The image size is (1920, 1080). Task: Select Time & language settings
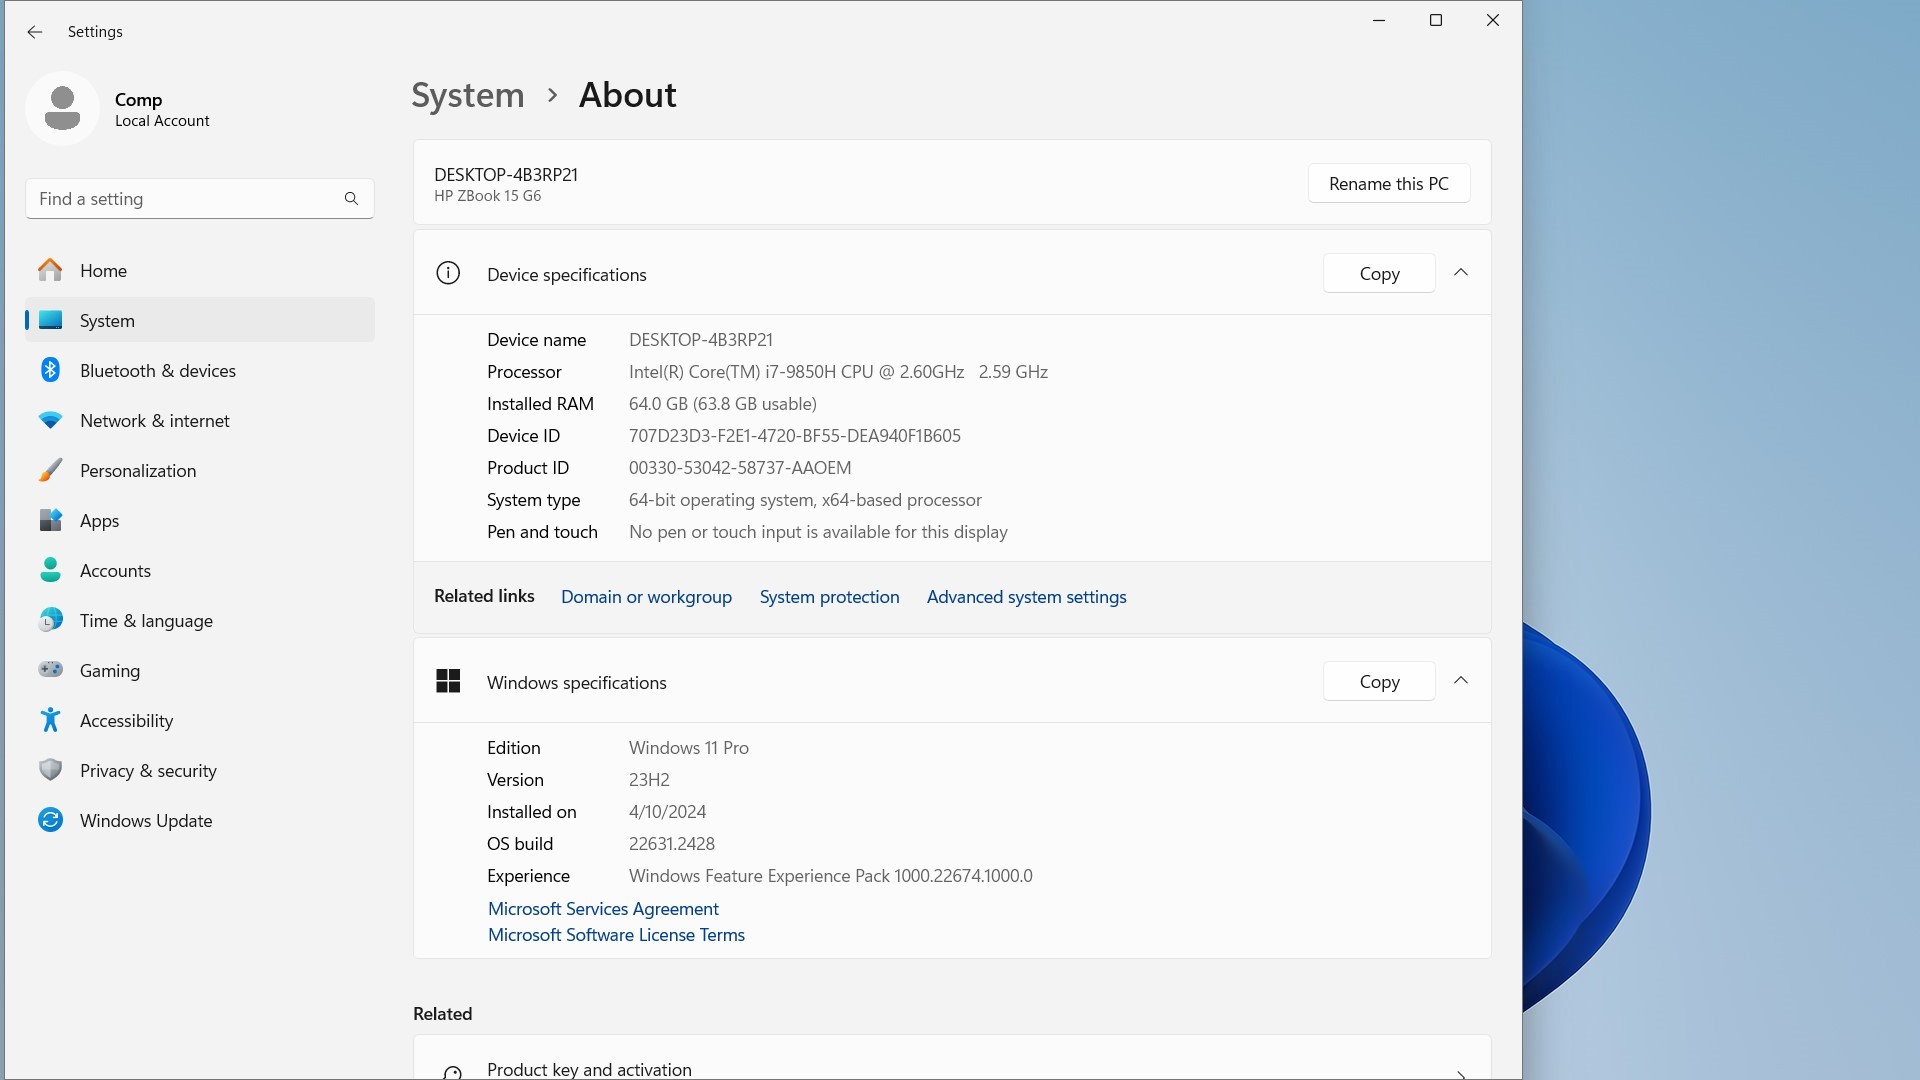[200, 620]
